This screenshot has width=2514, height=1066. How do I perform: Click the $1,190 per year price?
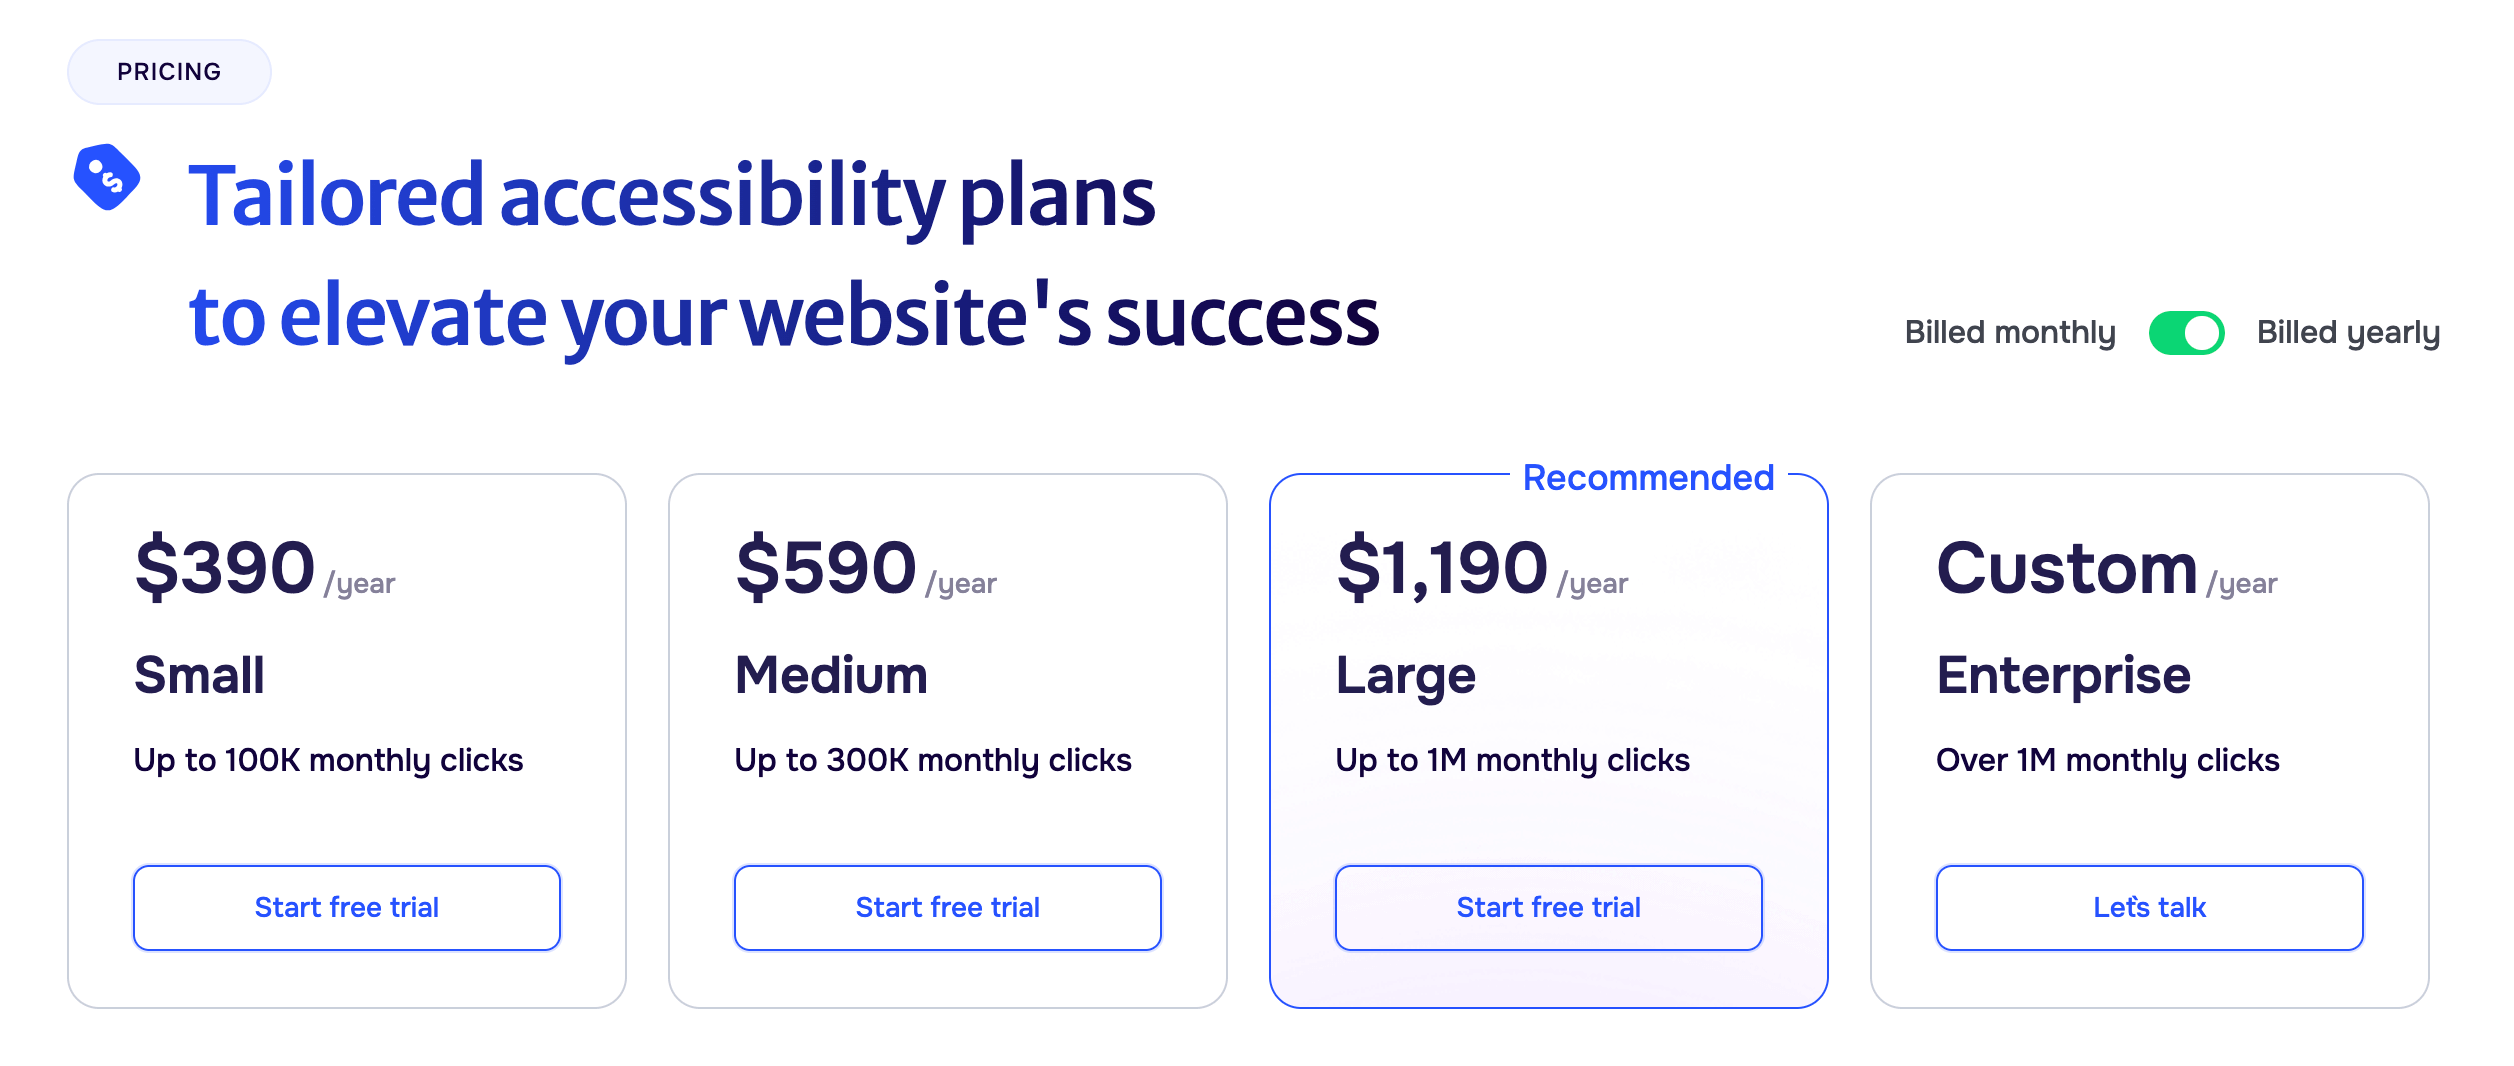1482,568
